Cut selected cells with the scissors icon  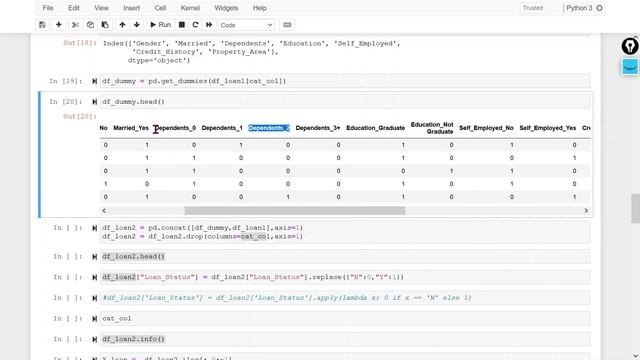click(x=75, y=25)
